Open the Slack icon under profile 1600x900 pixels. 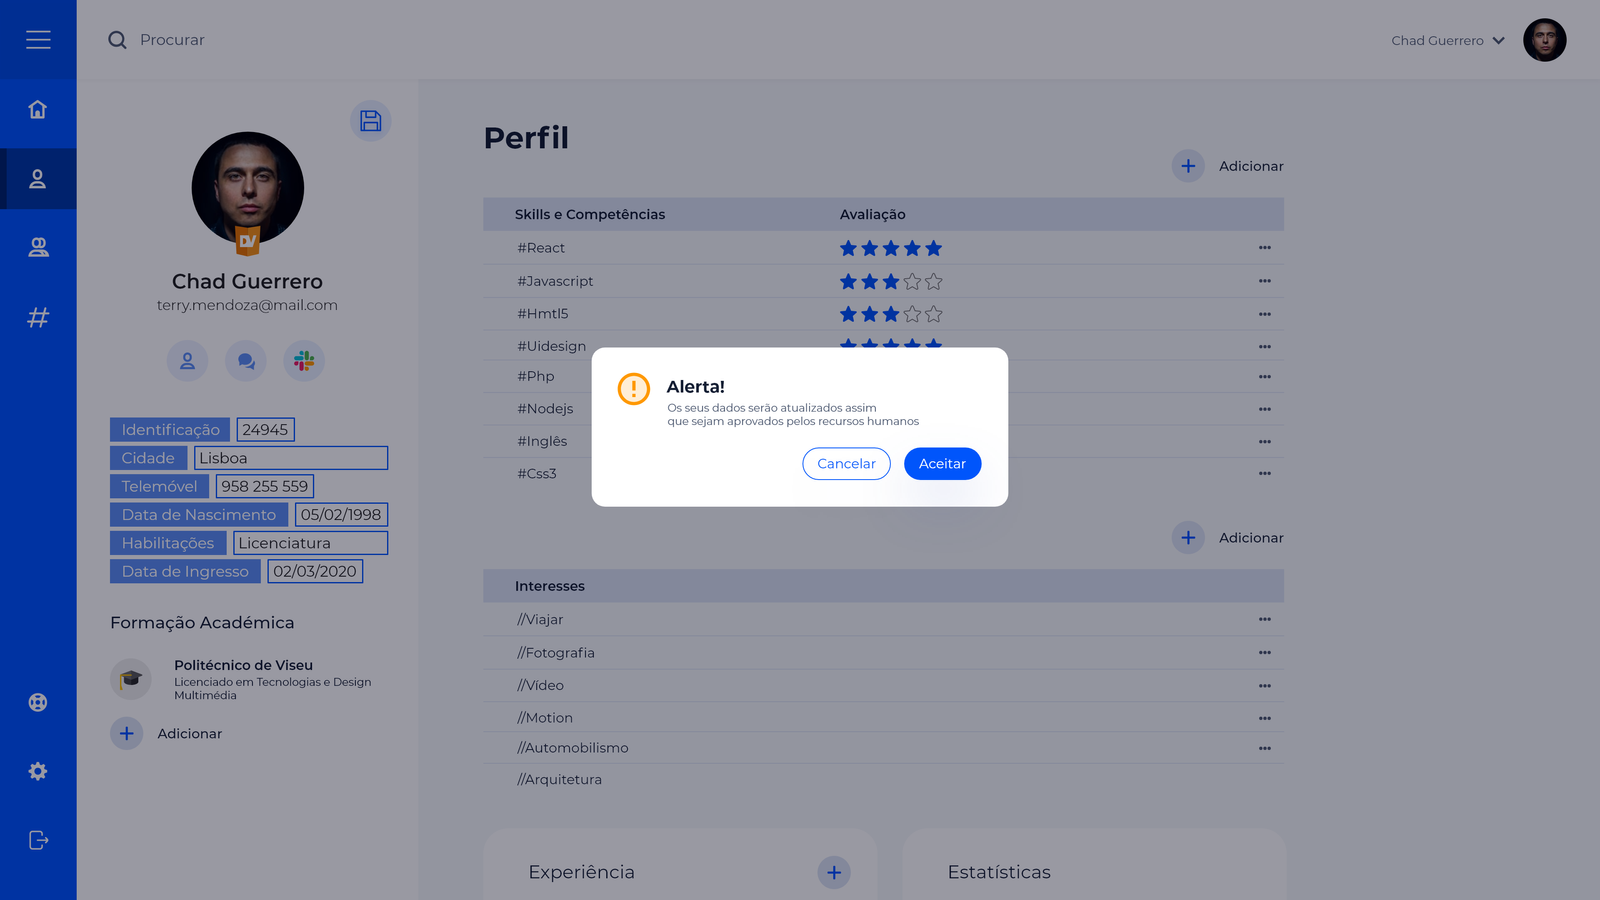point(304,361)
